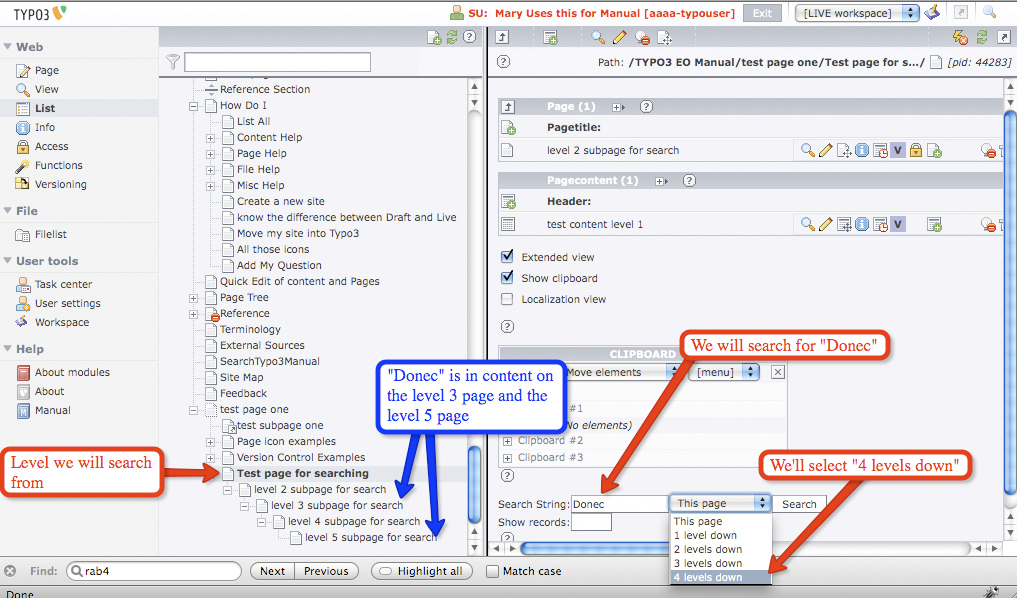Click the pencil edit icon in top toolbar

[620, 38]
